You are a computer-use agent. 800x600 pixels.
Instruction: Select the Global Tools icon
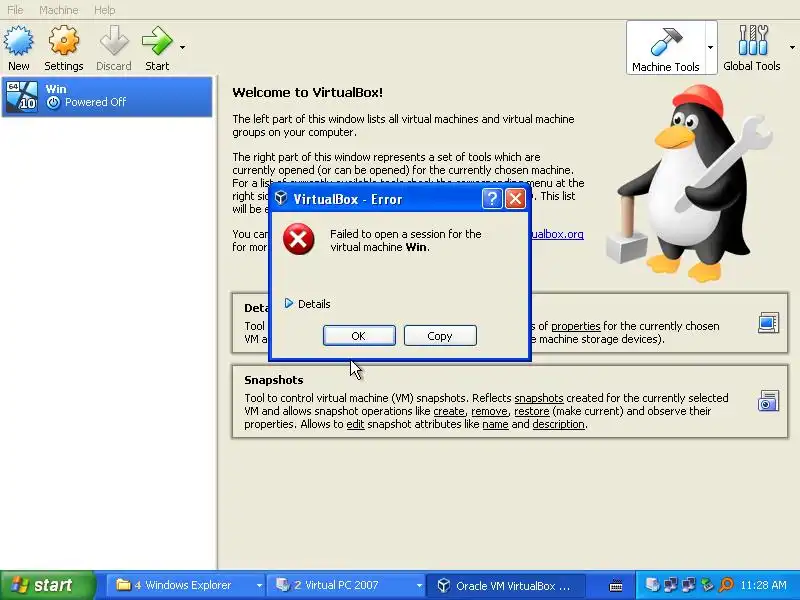753,41
